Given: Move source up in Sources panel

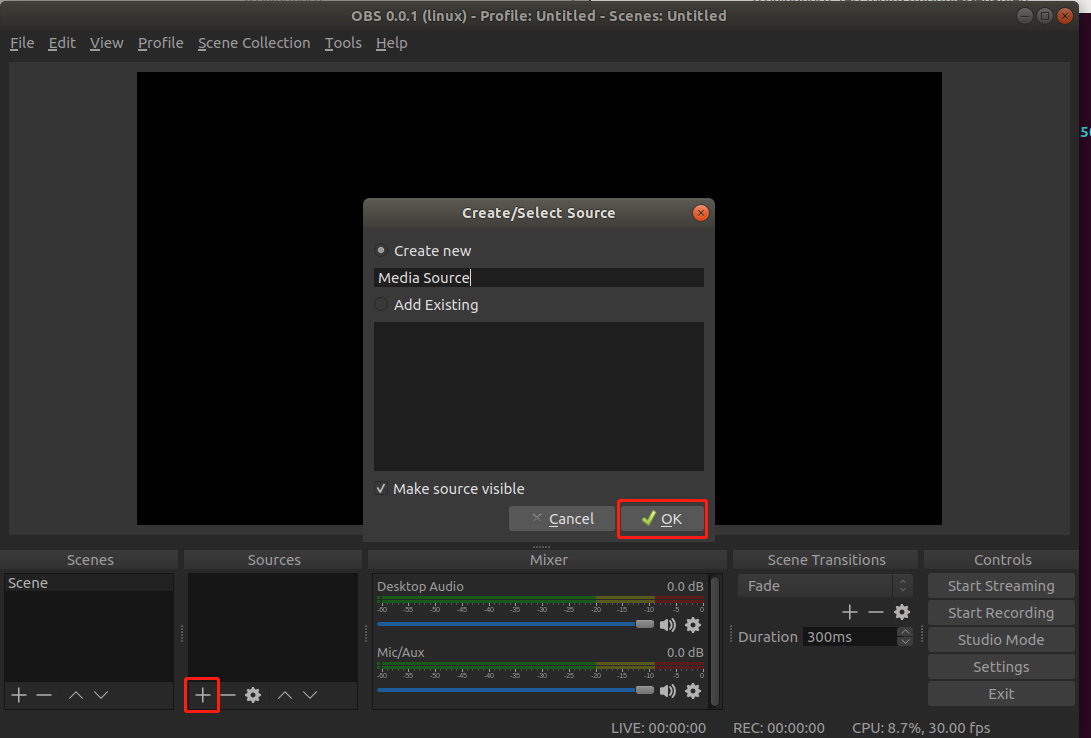Looking at the screenshot, I should point(285,695).
